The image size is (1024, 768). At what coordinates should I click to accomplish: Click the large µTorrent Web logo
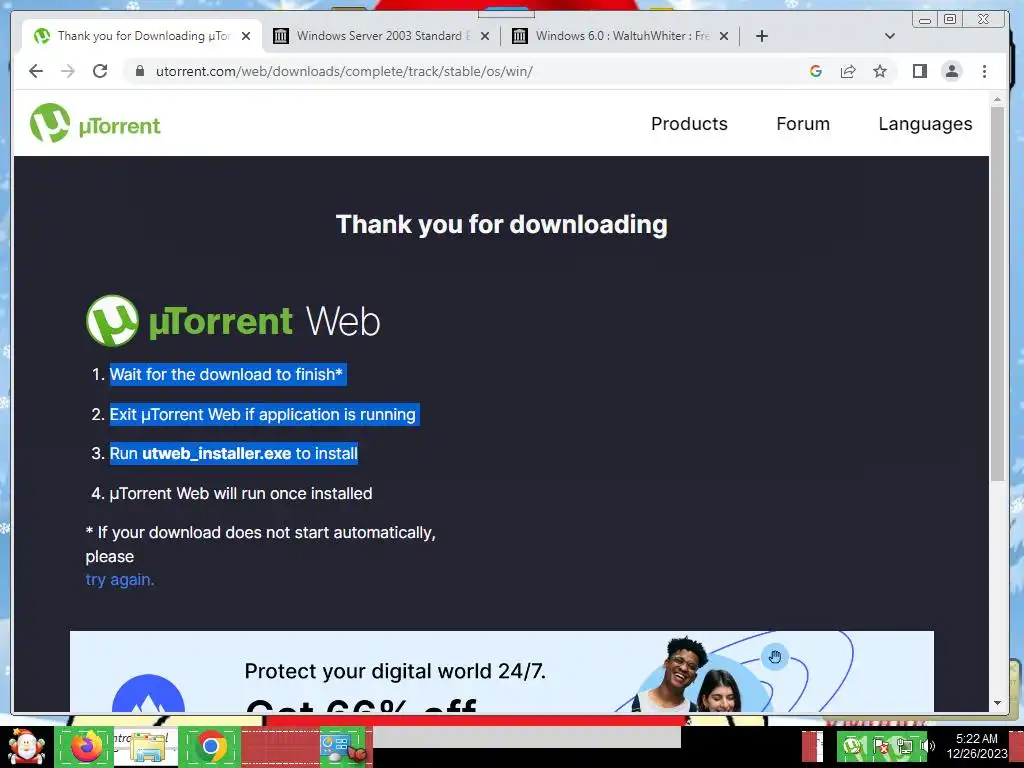233,321
